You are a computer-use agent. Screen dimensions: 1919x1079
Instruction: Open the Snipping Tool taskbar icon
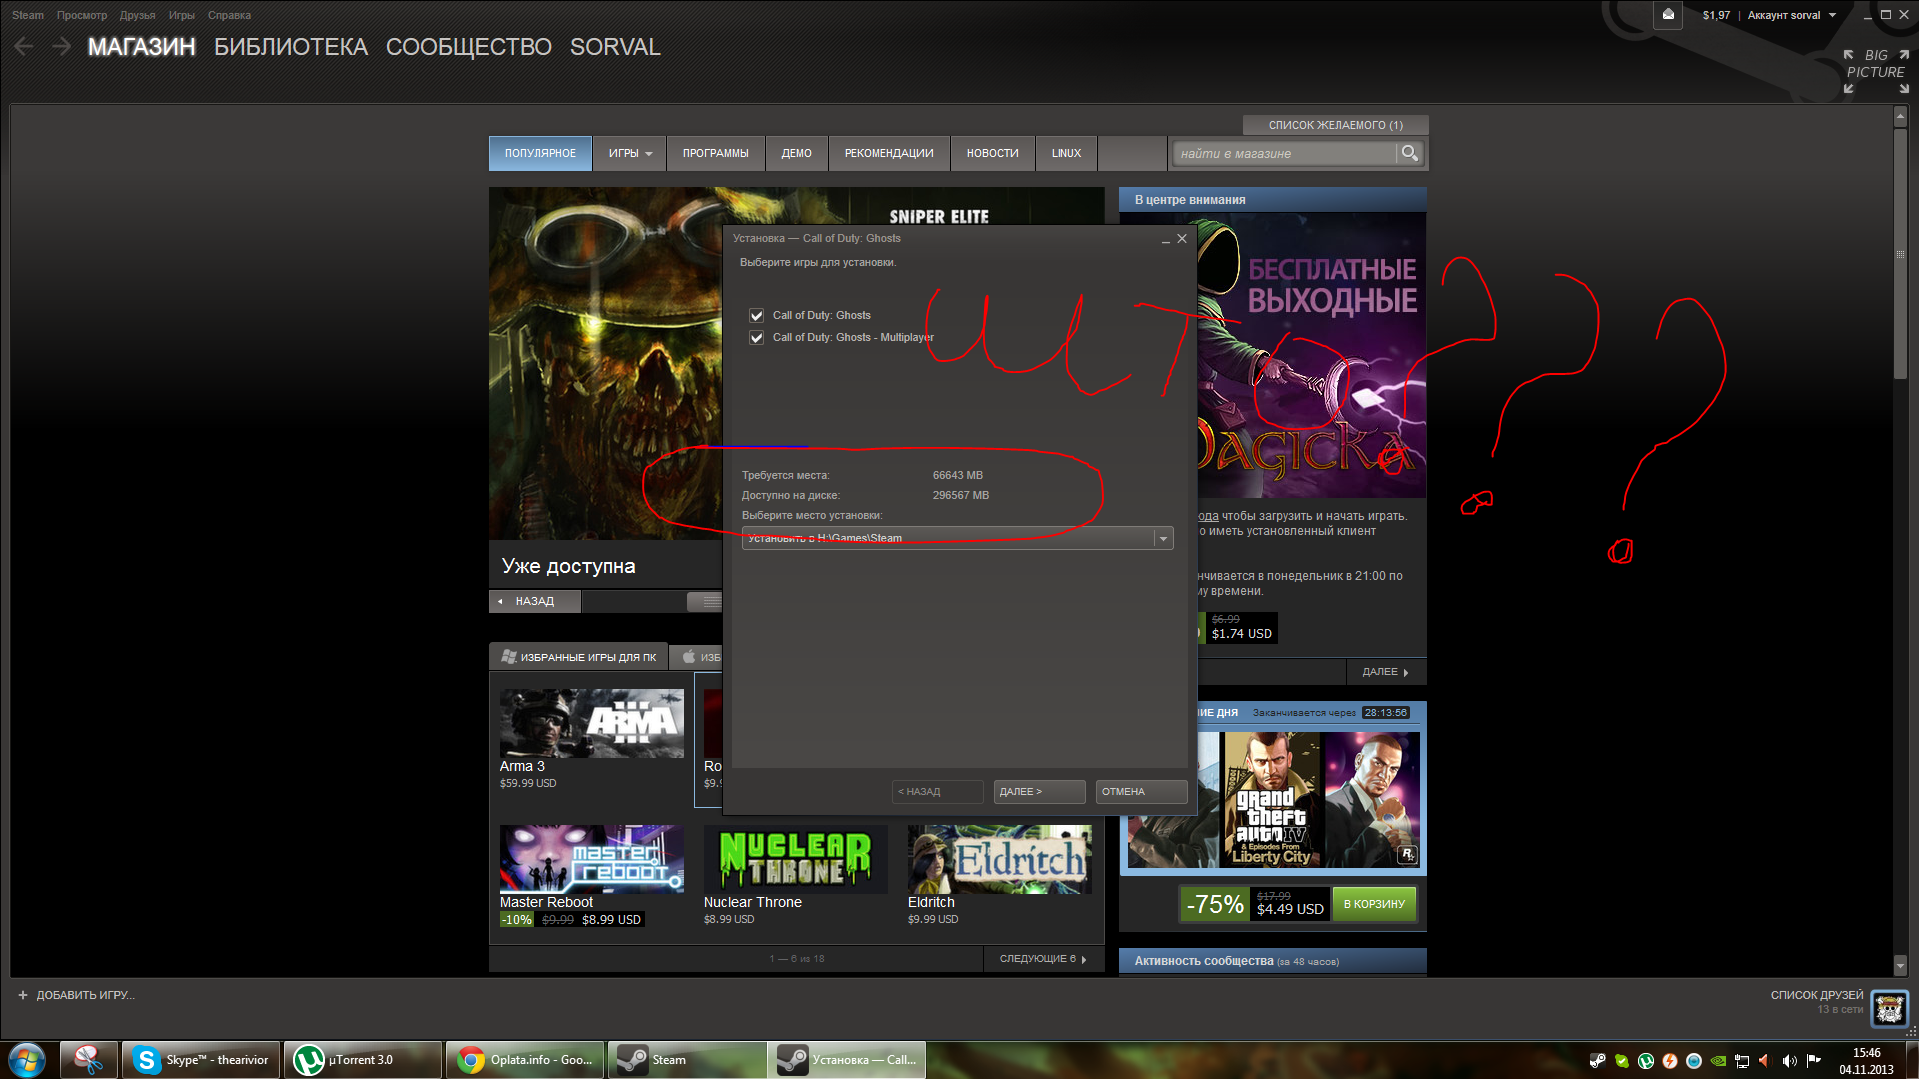89,1060
